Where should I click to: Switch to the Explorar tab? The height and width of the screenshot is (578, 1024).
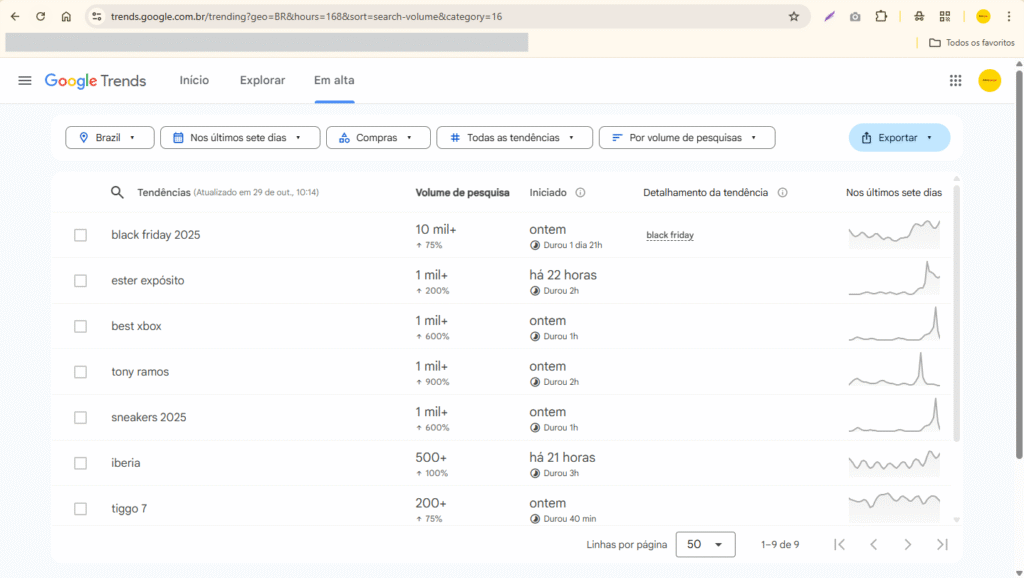point(262,80)
